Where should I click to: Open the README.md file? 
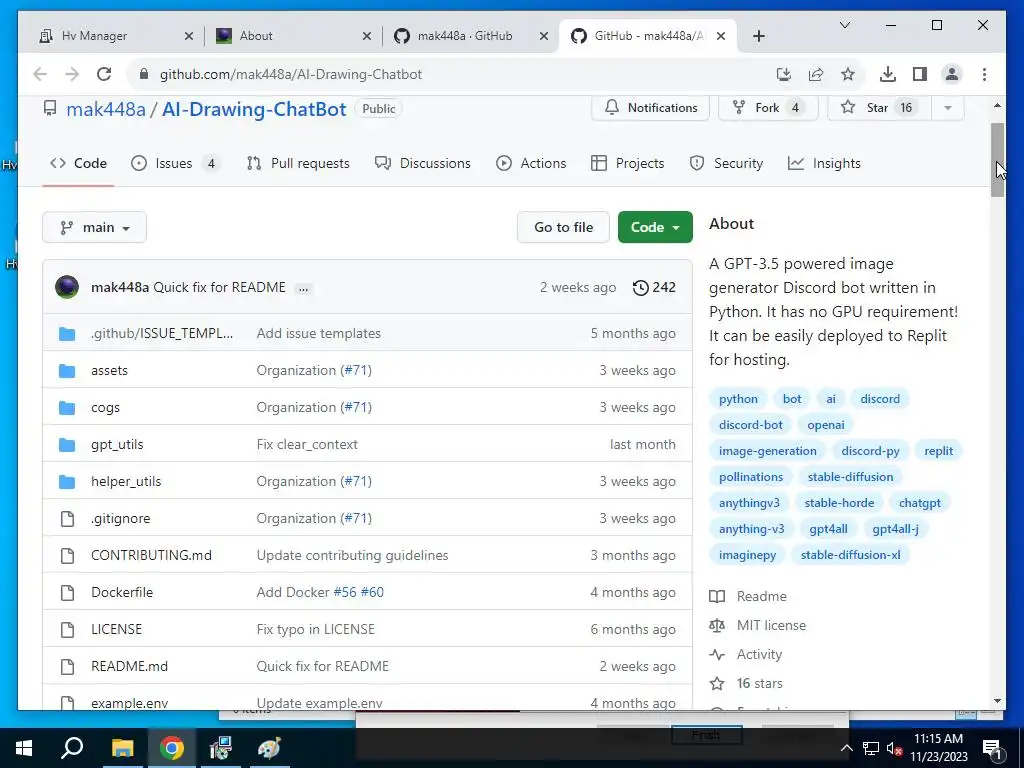click(x=129, y=667)
